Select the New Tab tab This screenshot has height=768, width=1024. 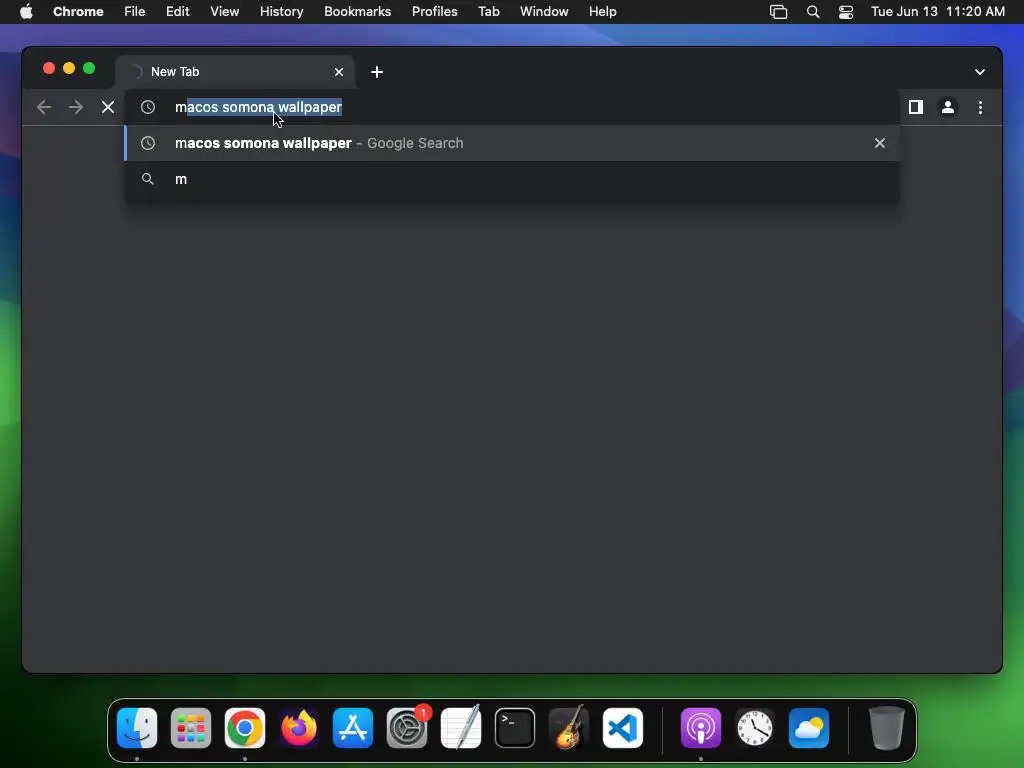(x=235, y=72)
